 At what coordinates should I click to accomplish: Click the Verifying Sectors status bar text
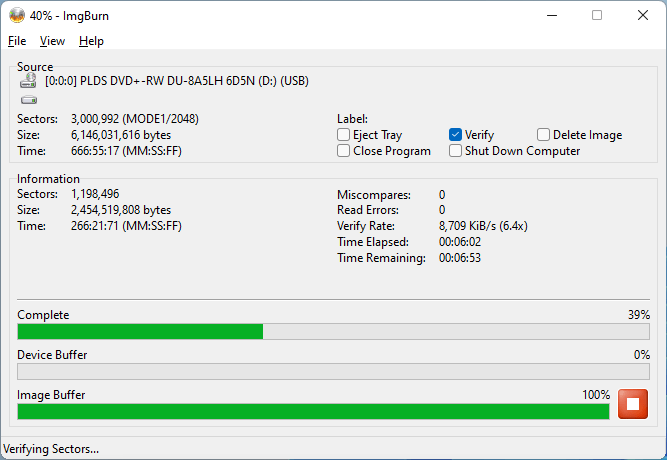coord(52,449)
